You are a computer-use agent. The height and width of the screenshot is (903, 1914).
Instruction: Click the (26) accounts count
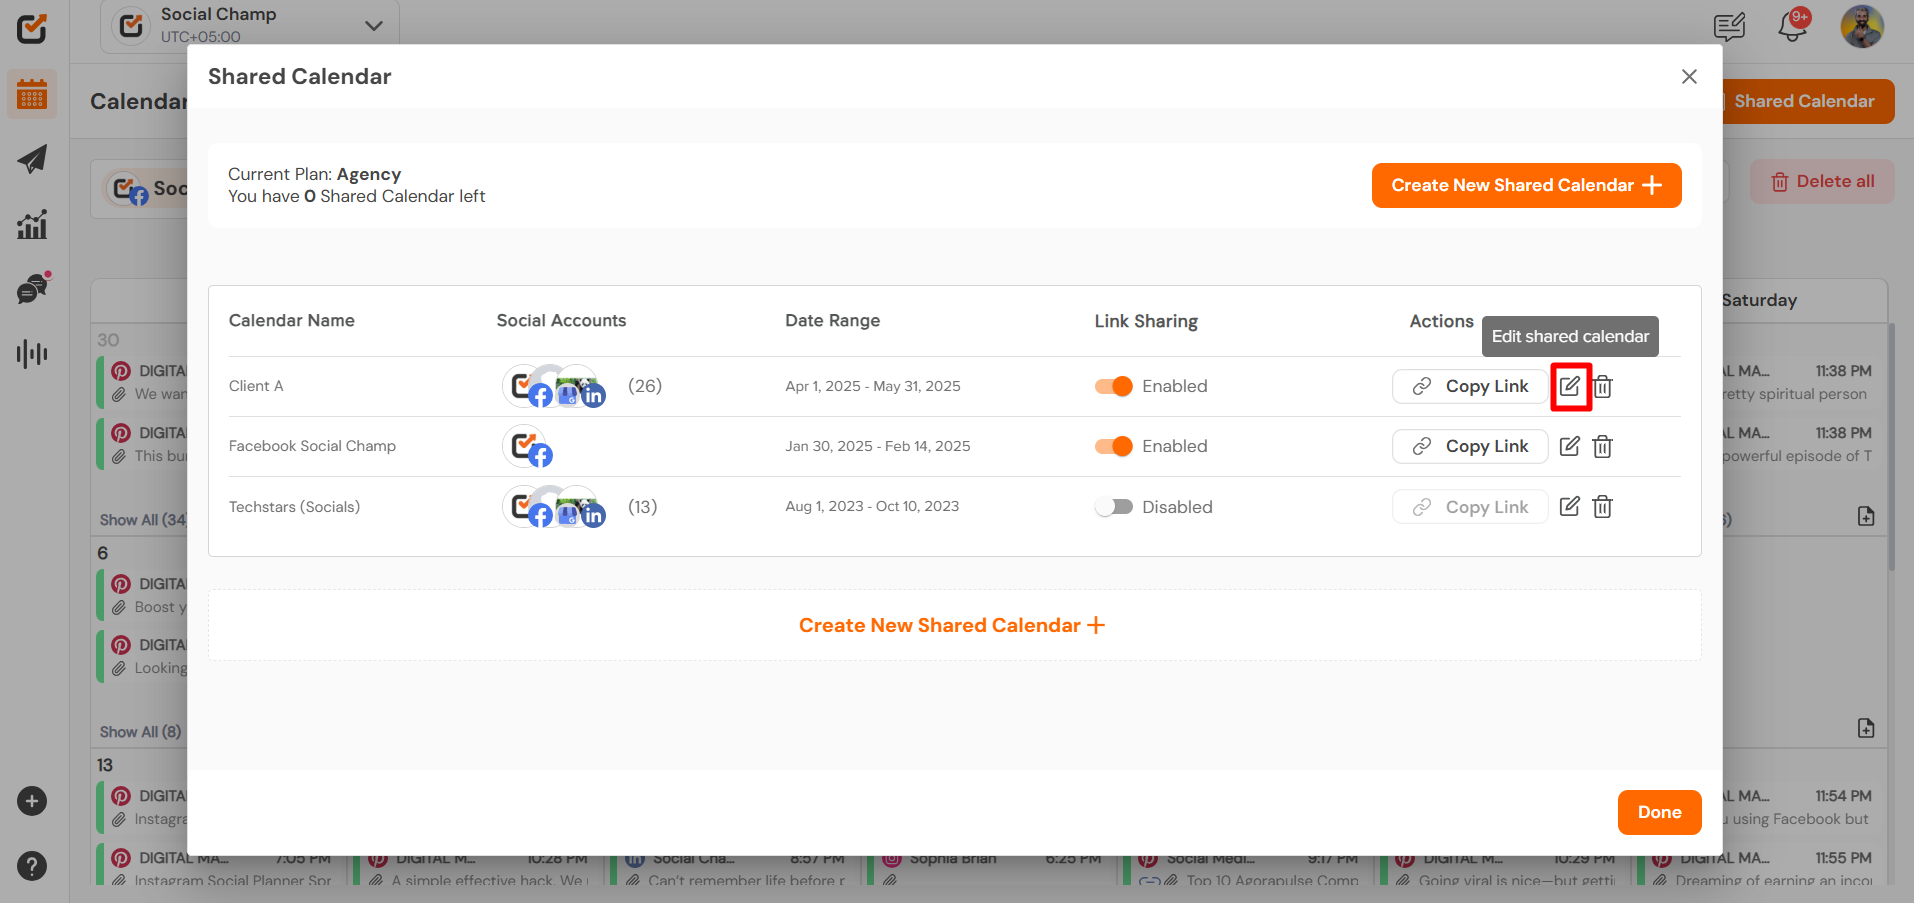(645, 386)
